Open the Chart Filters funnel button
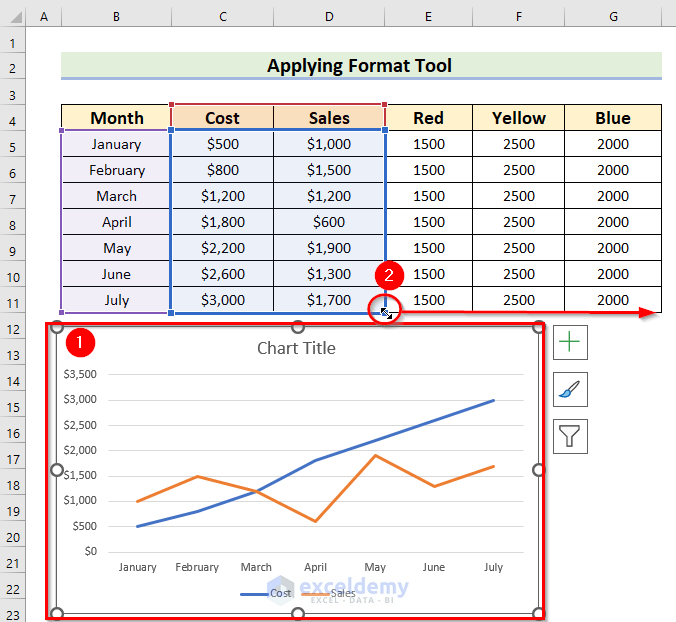Screen dimensions: 676x622 click(570, 436)
